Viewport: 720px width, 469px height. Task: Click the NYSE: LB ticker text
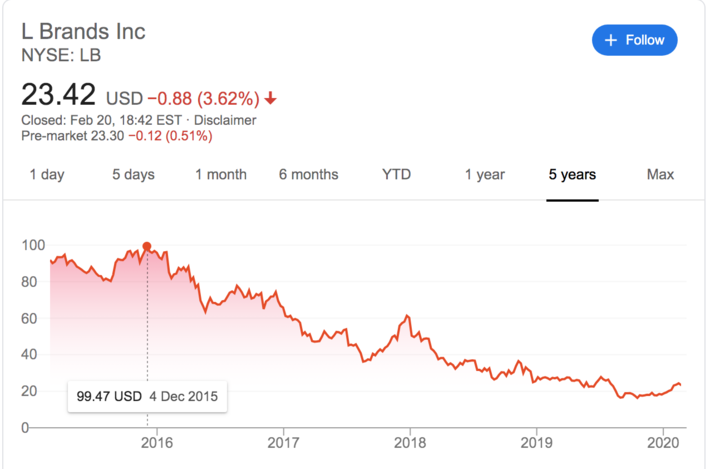click(61, 54)
